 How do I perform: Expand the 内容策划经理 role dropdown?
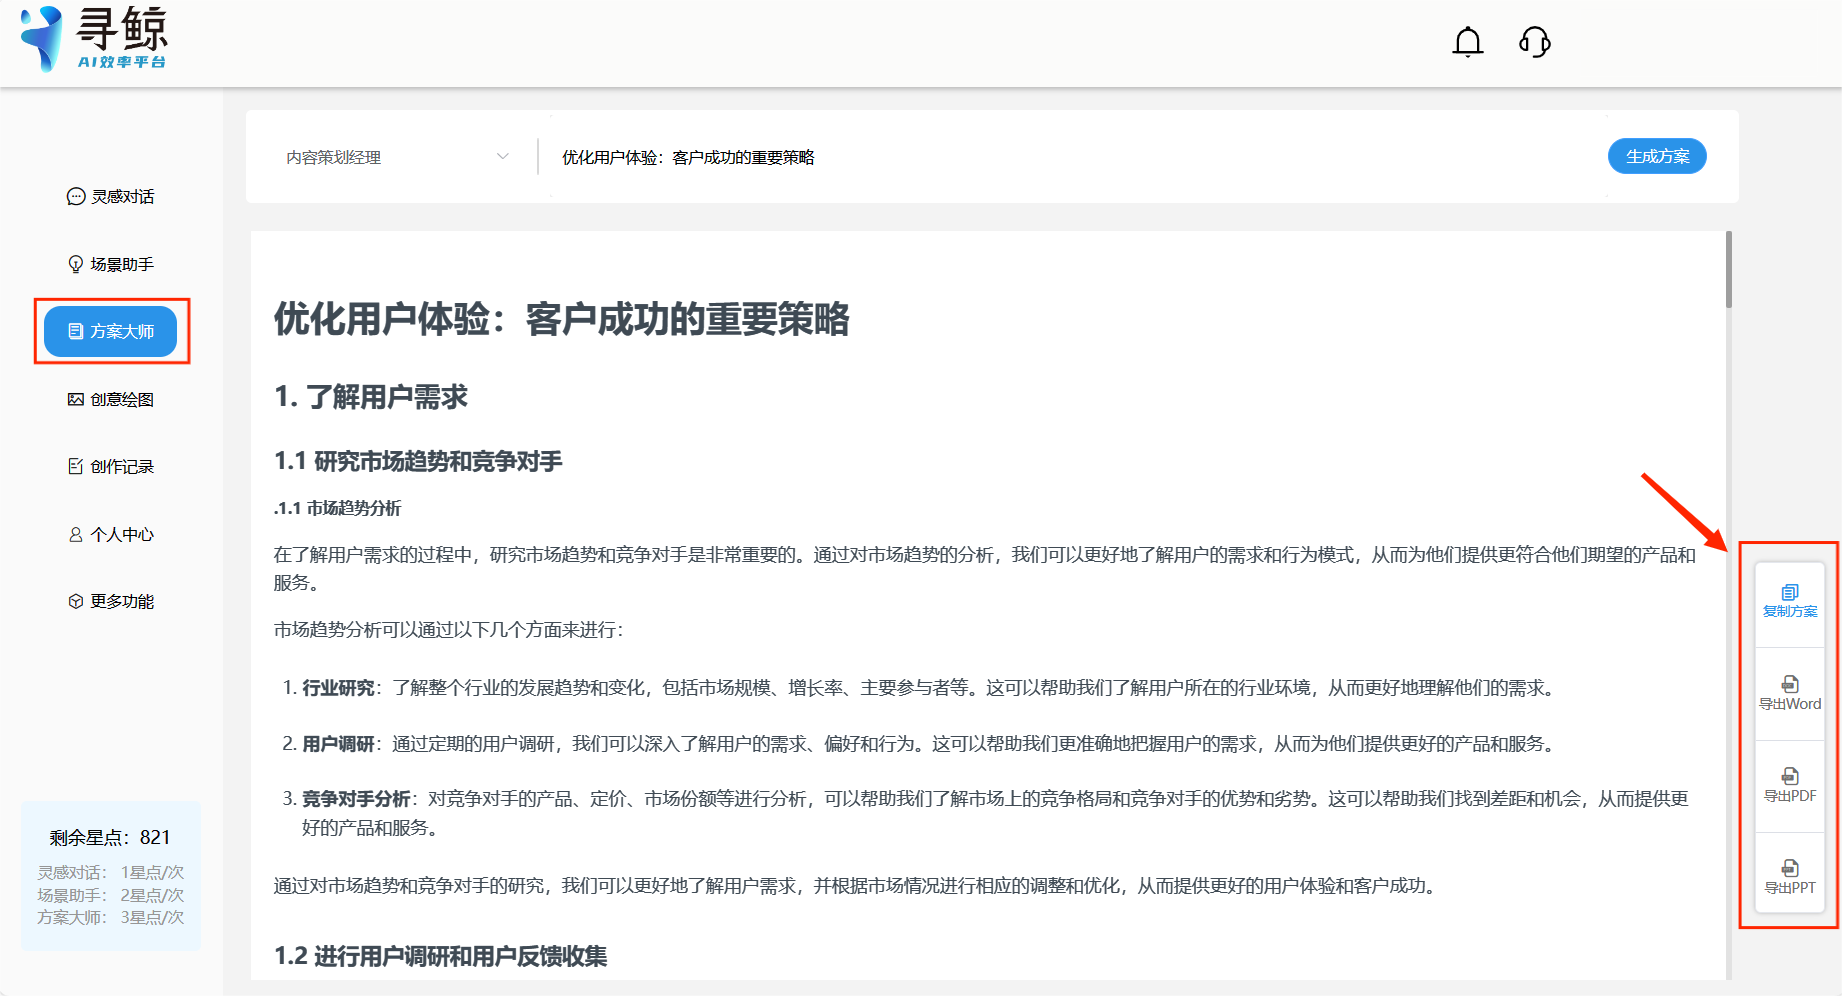pyautogui.click(x=395, y=157)
